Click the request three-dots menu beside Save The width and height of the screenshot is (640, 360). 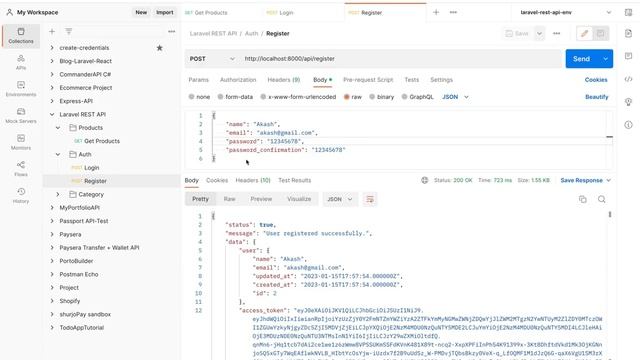(x=556, y=33)
